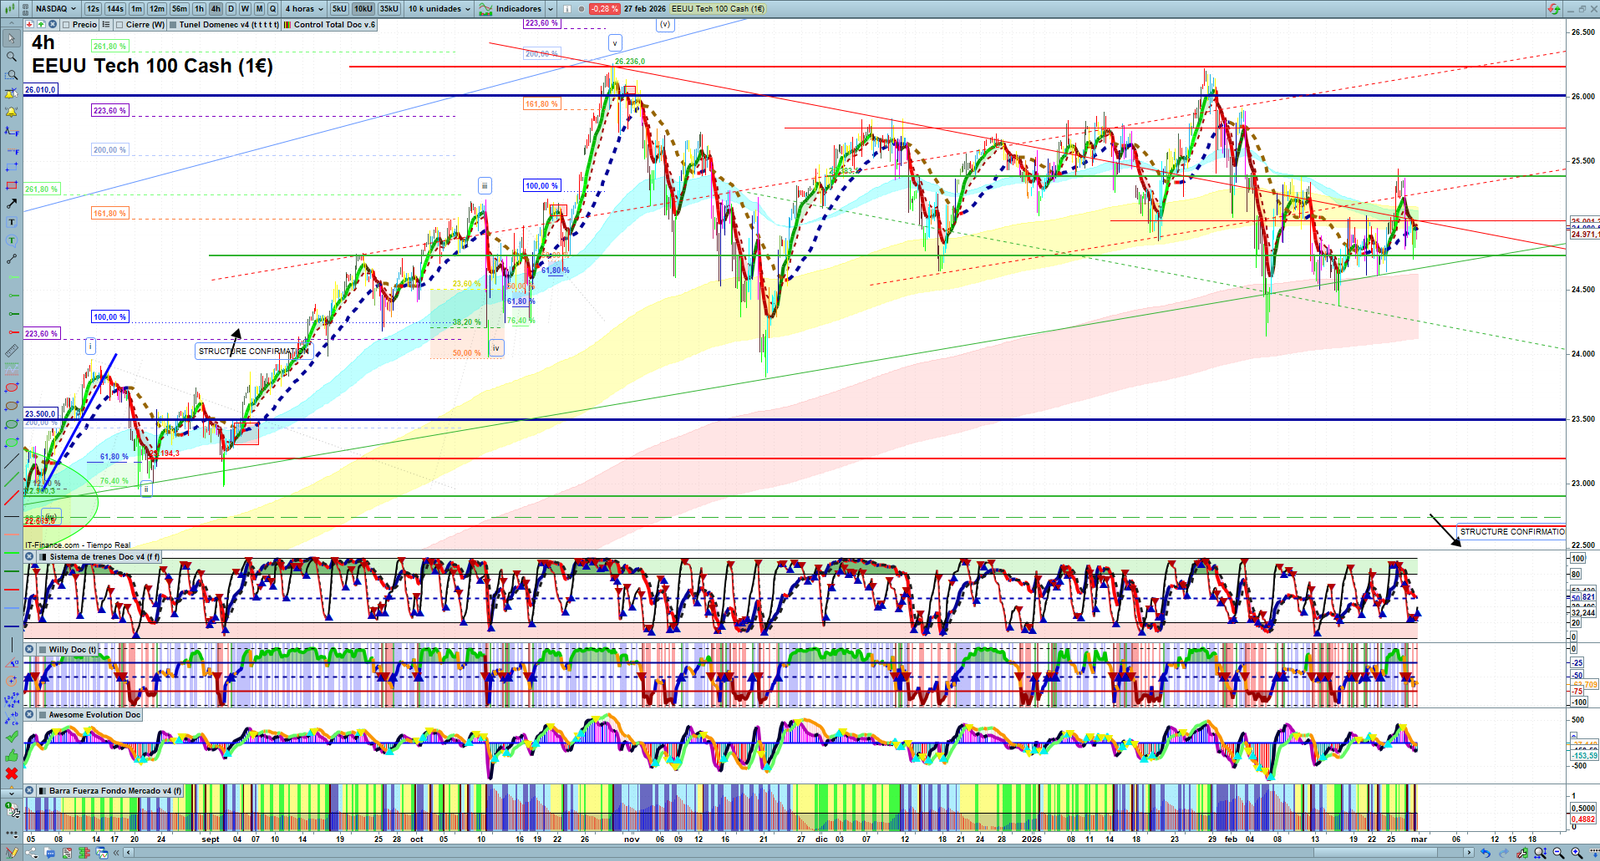Image resolution: width=1600 pixels, height=861 pixels.
Task: Open the 4 horas timeframe dropdown
Action: 305,9
